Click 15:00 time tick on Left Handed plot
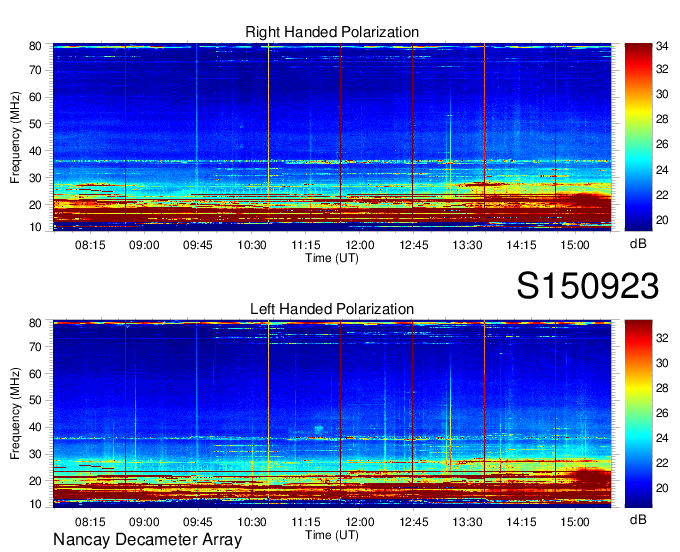This screenshot has height=552, width=680. click(575, 522)
